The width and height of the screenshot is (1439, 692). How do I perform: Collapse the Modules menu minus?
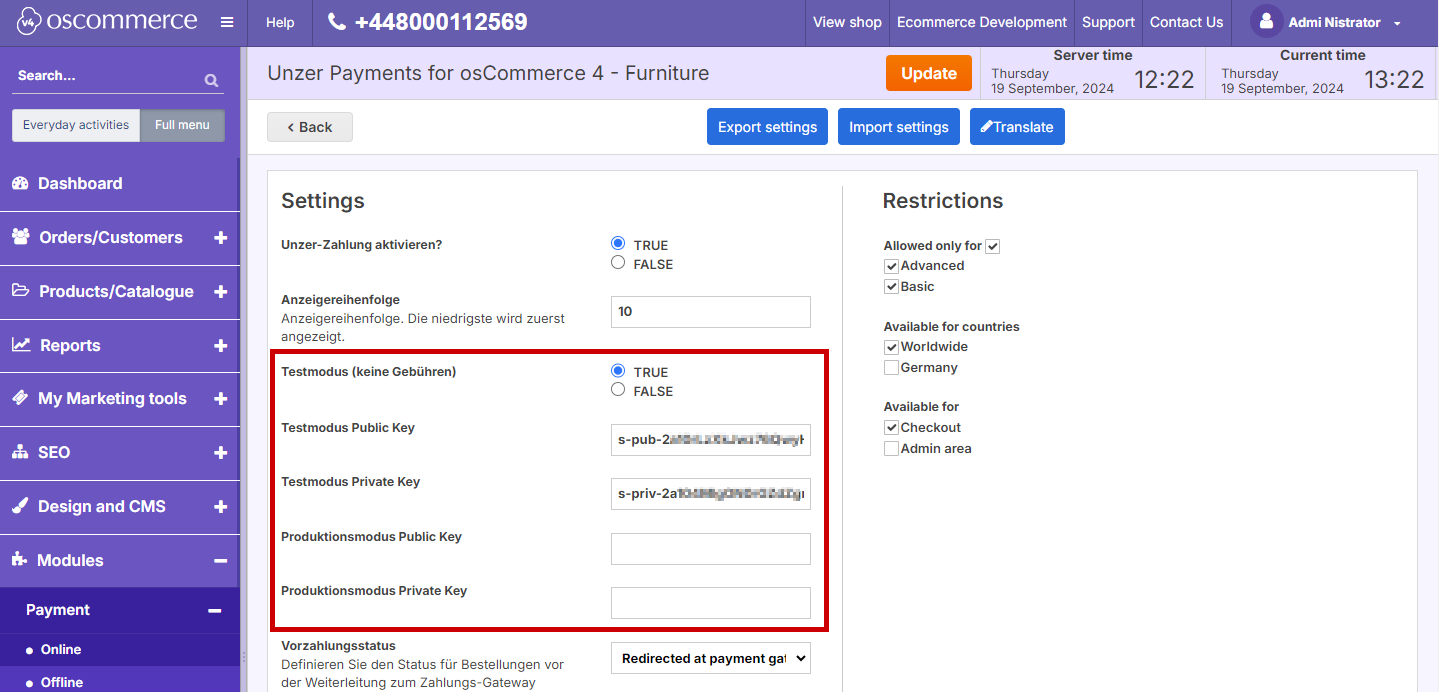[220, 561]
